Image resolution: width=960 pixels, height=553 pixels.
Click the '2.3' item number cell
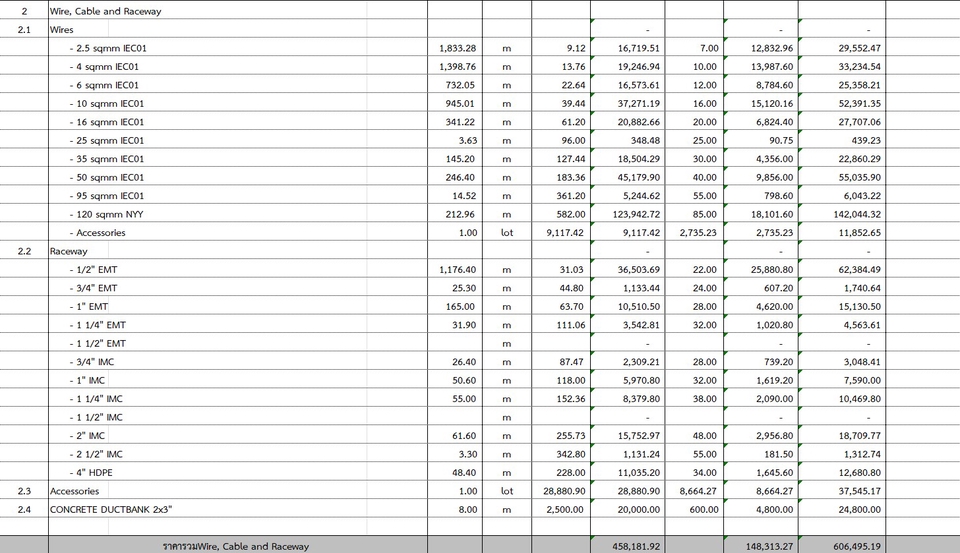pyautogui.click(x=24, y=491)
